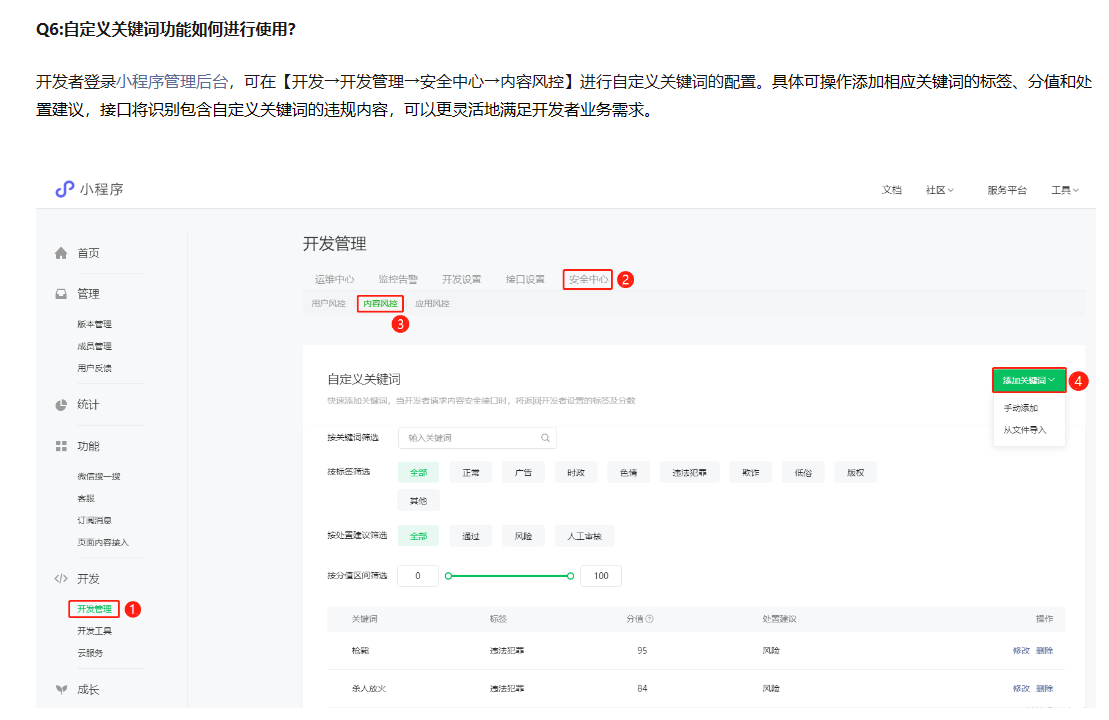Open 文档 in the top navigation
Image resolution: width=1109 pixels, height=720 pixels.
[x=891, y=190]
